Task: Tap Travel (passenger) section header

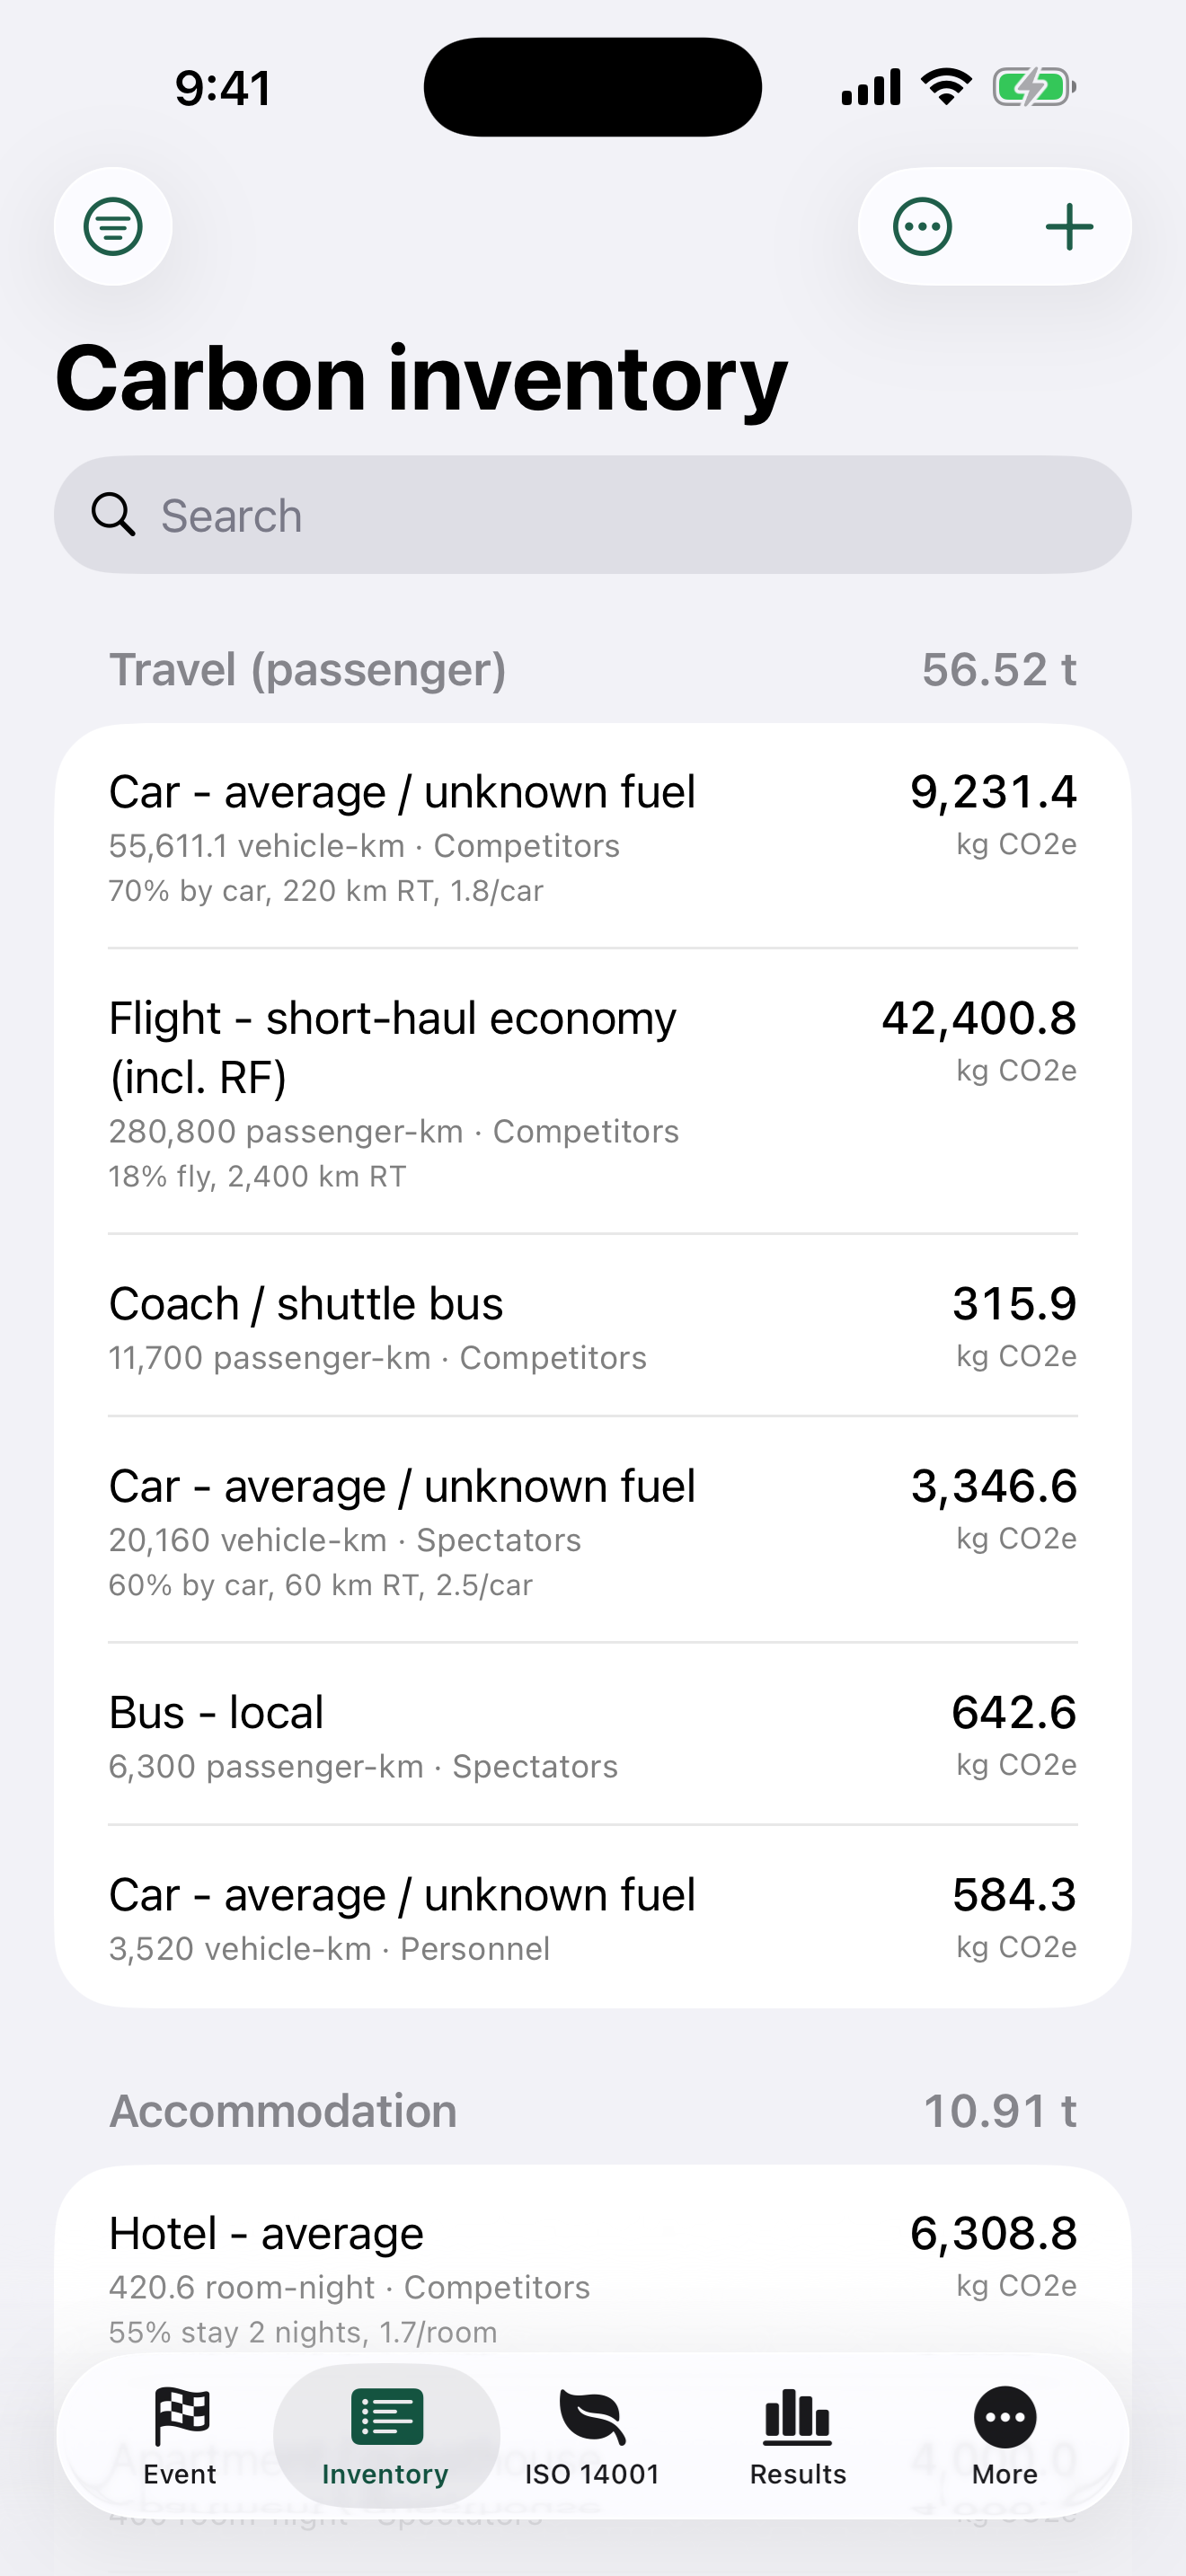Action: [307, 669]
